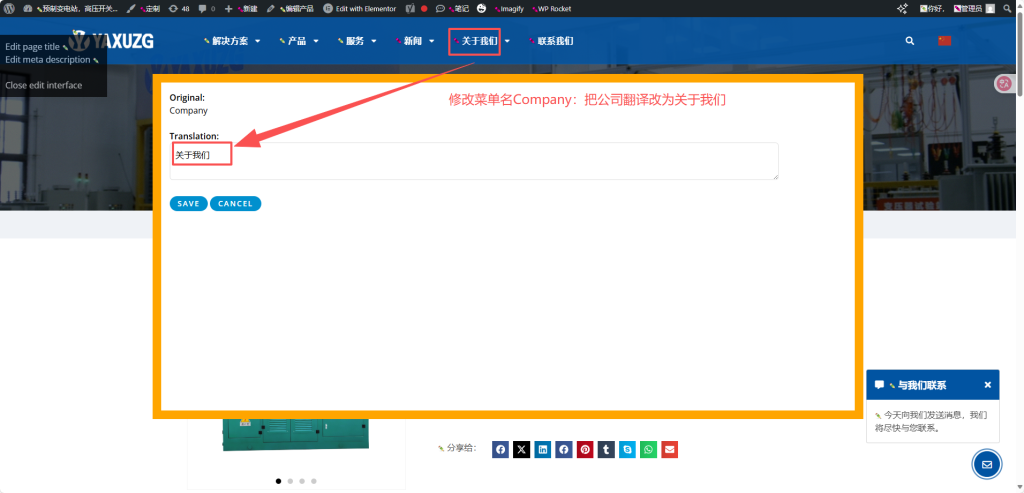1024x493 pixels.
Task: Share via the red email icon
Action: tap(670, 450)
